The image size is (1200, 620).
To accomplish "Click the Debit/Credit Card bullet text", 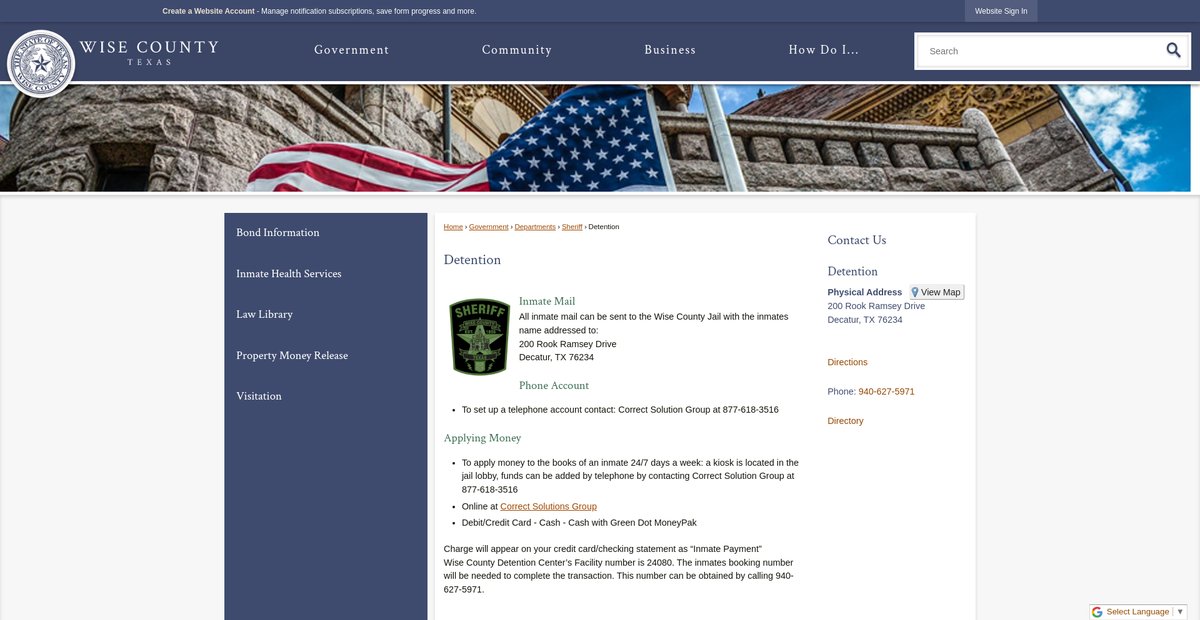I will coord(579,523).
